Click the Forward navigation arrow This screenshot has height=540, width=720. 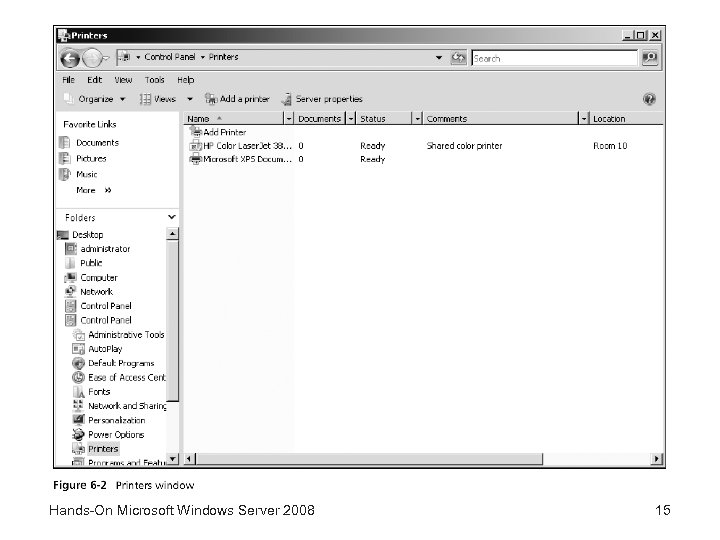coord(92,58)
